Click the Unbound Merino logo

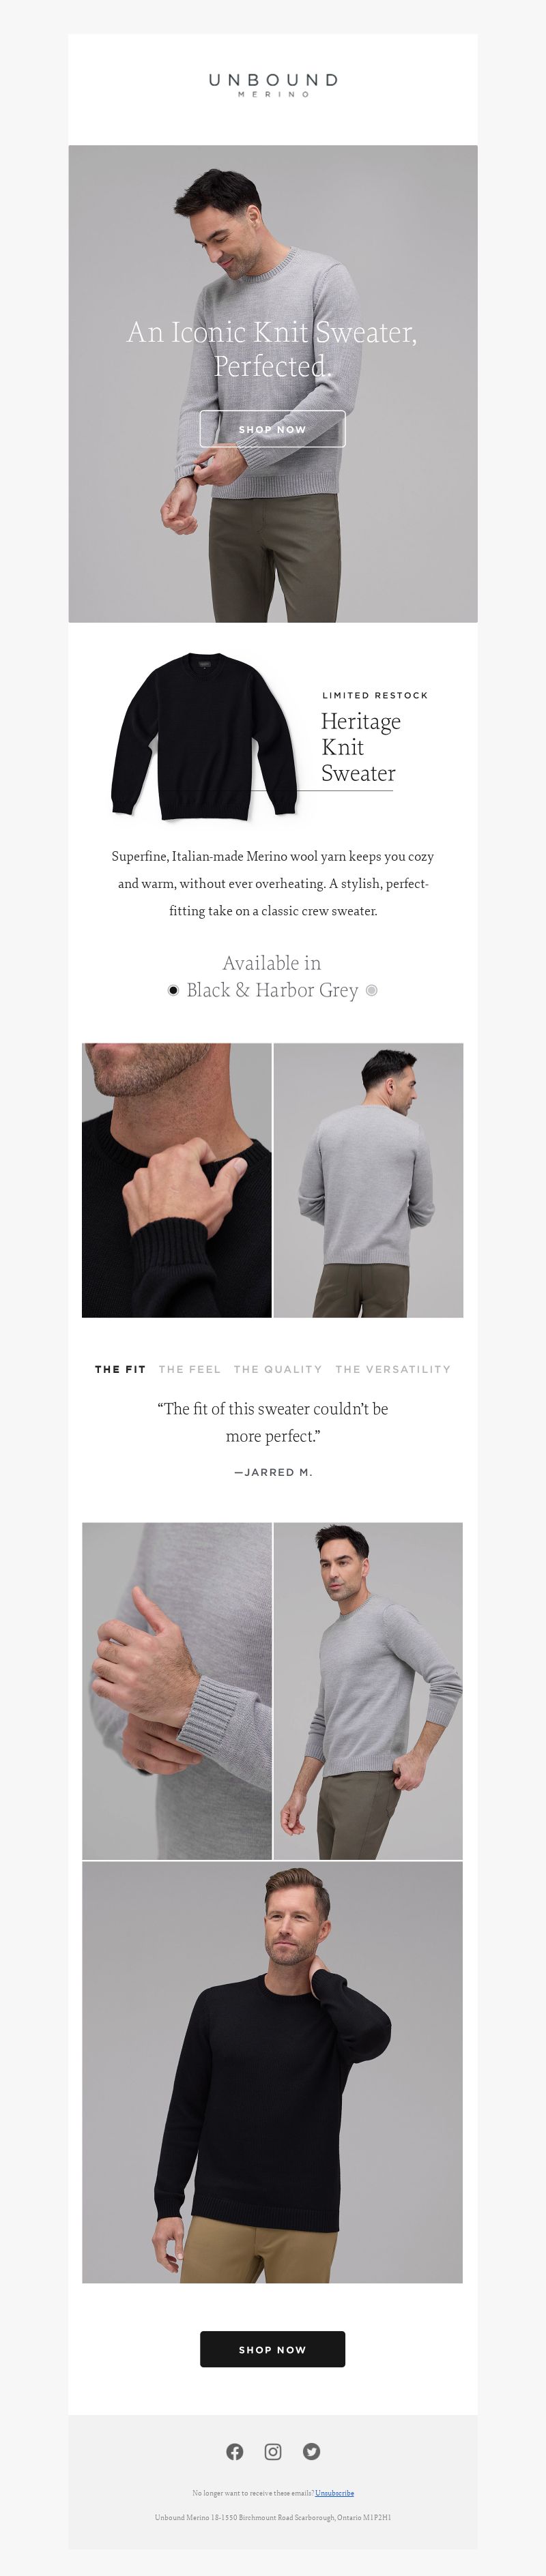(273, 84)
